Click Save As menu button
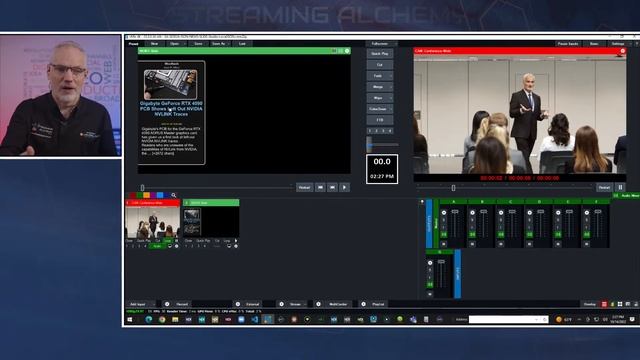The width and height of the screenshot is (640, 360). click(218, 44)
